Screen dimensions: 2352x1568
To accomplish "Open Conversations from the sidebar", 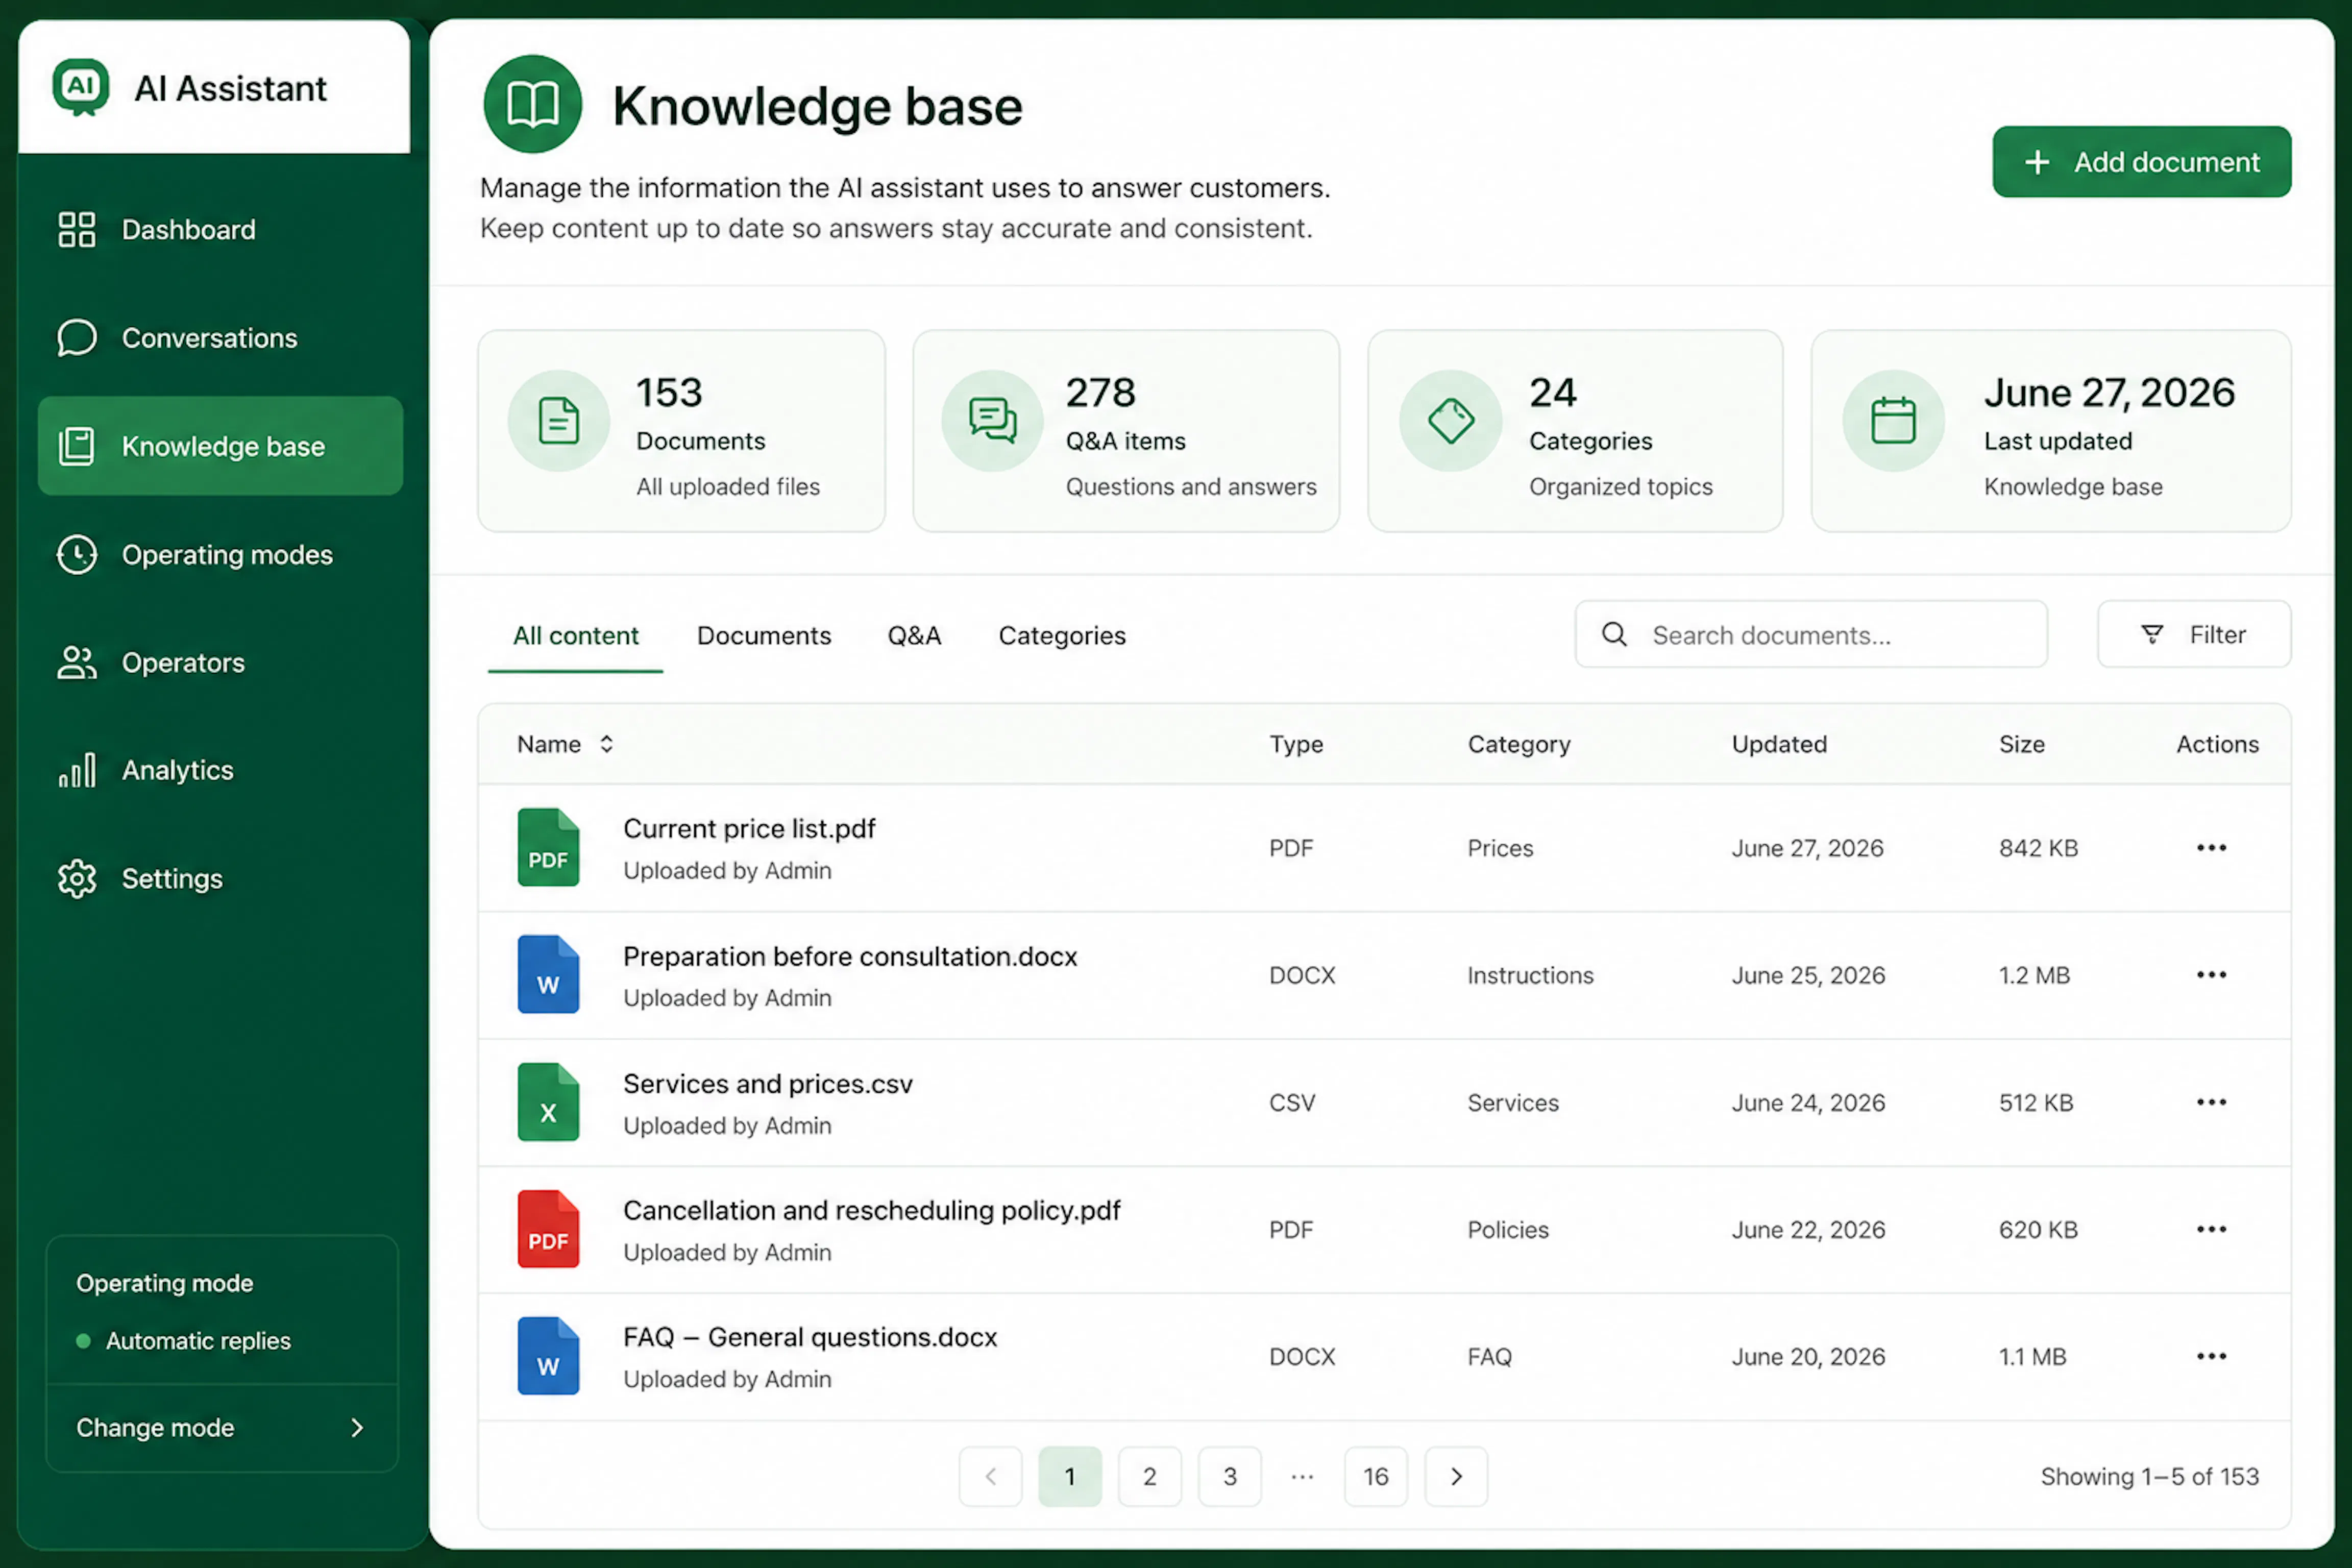I will pos(220,338).
